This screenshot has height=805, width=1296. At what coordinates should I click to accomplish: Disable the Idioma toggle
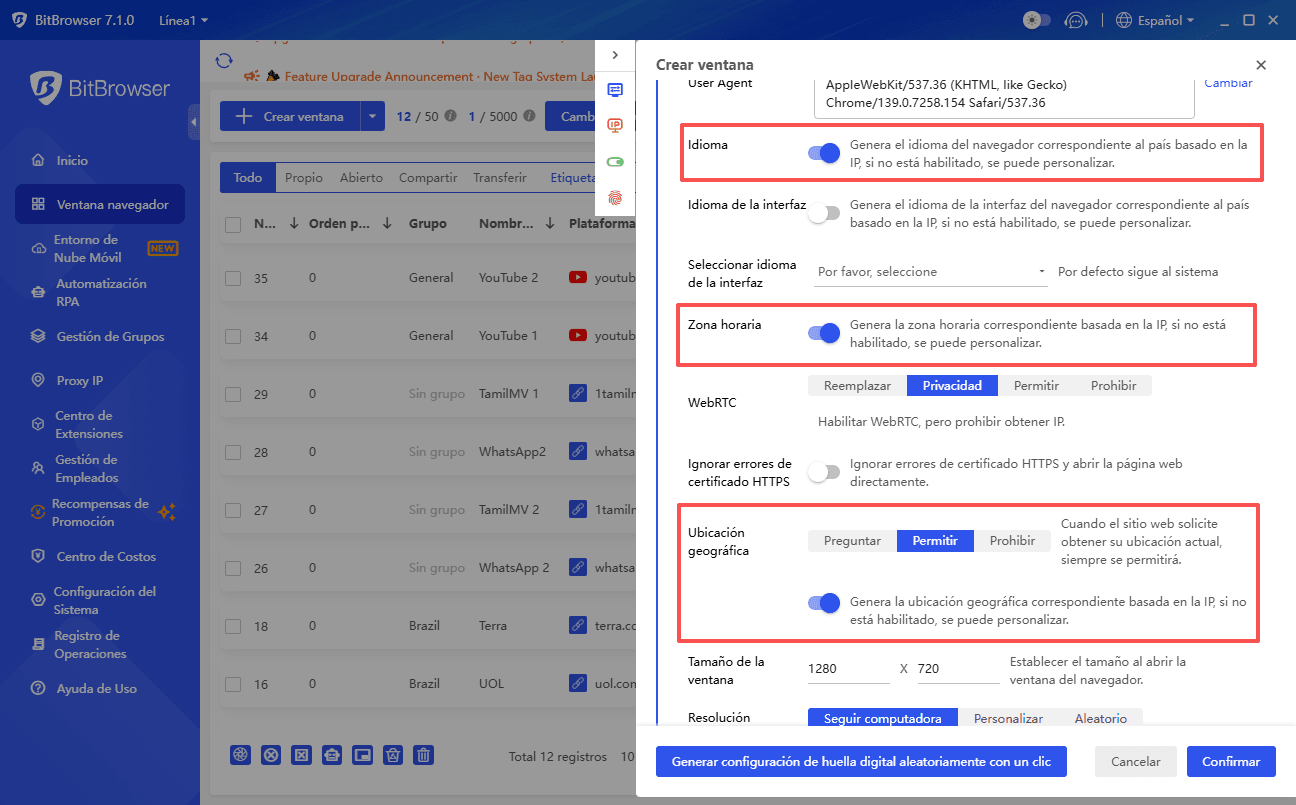coord(823,153)
